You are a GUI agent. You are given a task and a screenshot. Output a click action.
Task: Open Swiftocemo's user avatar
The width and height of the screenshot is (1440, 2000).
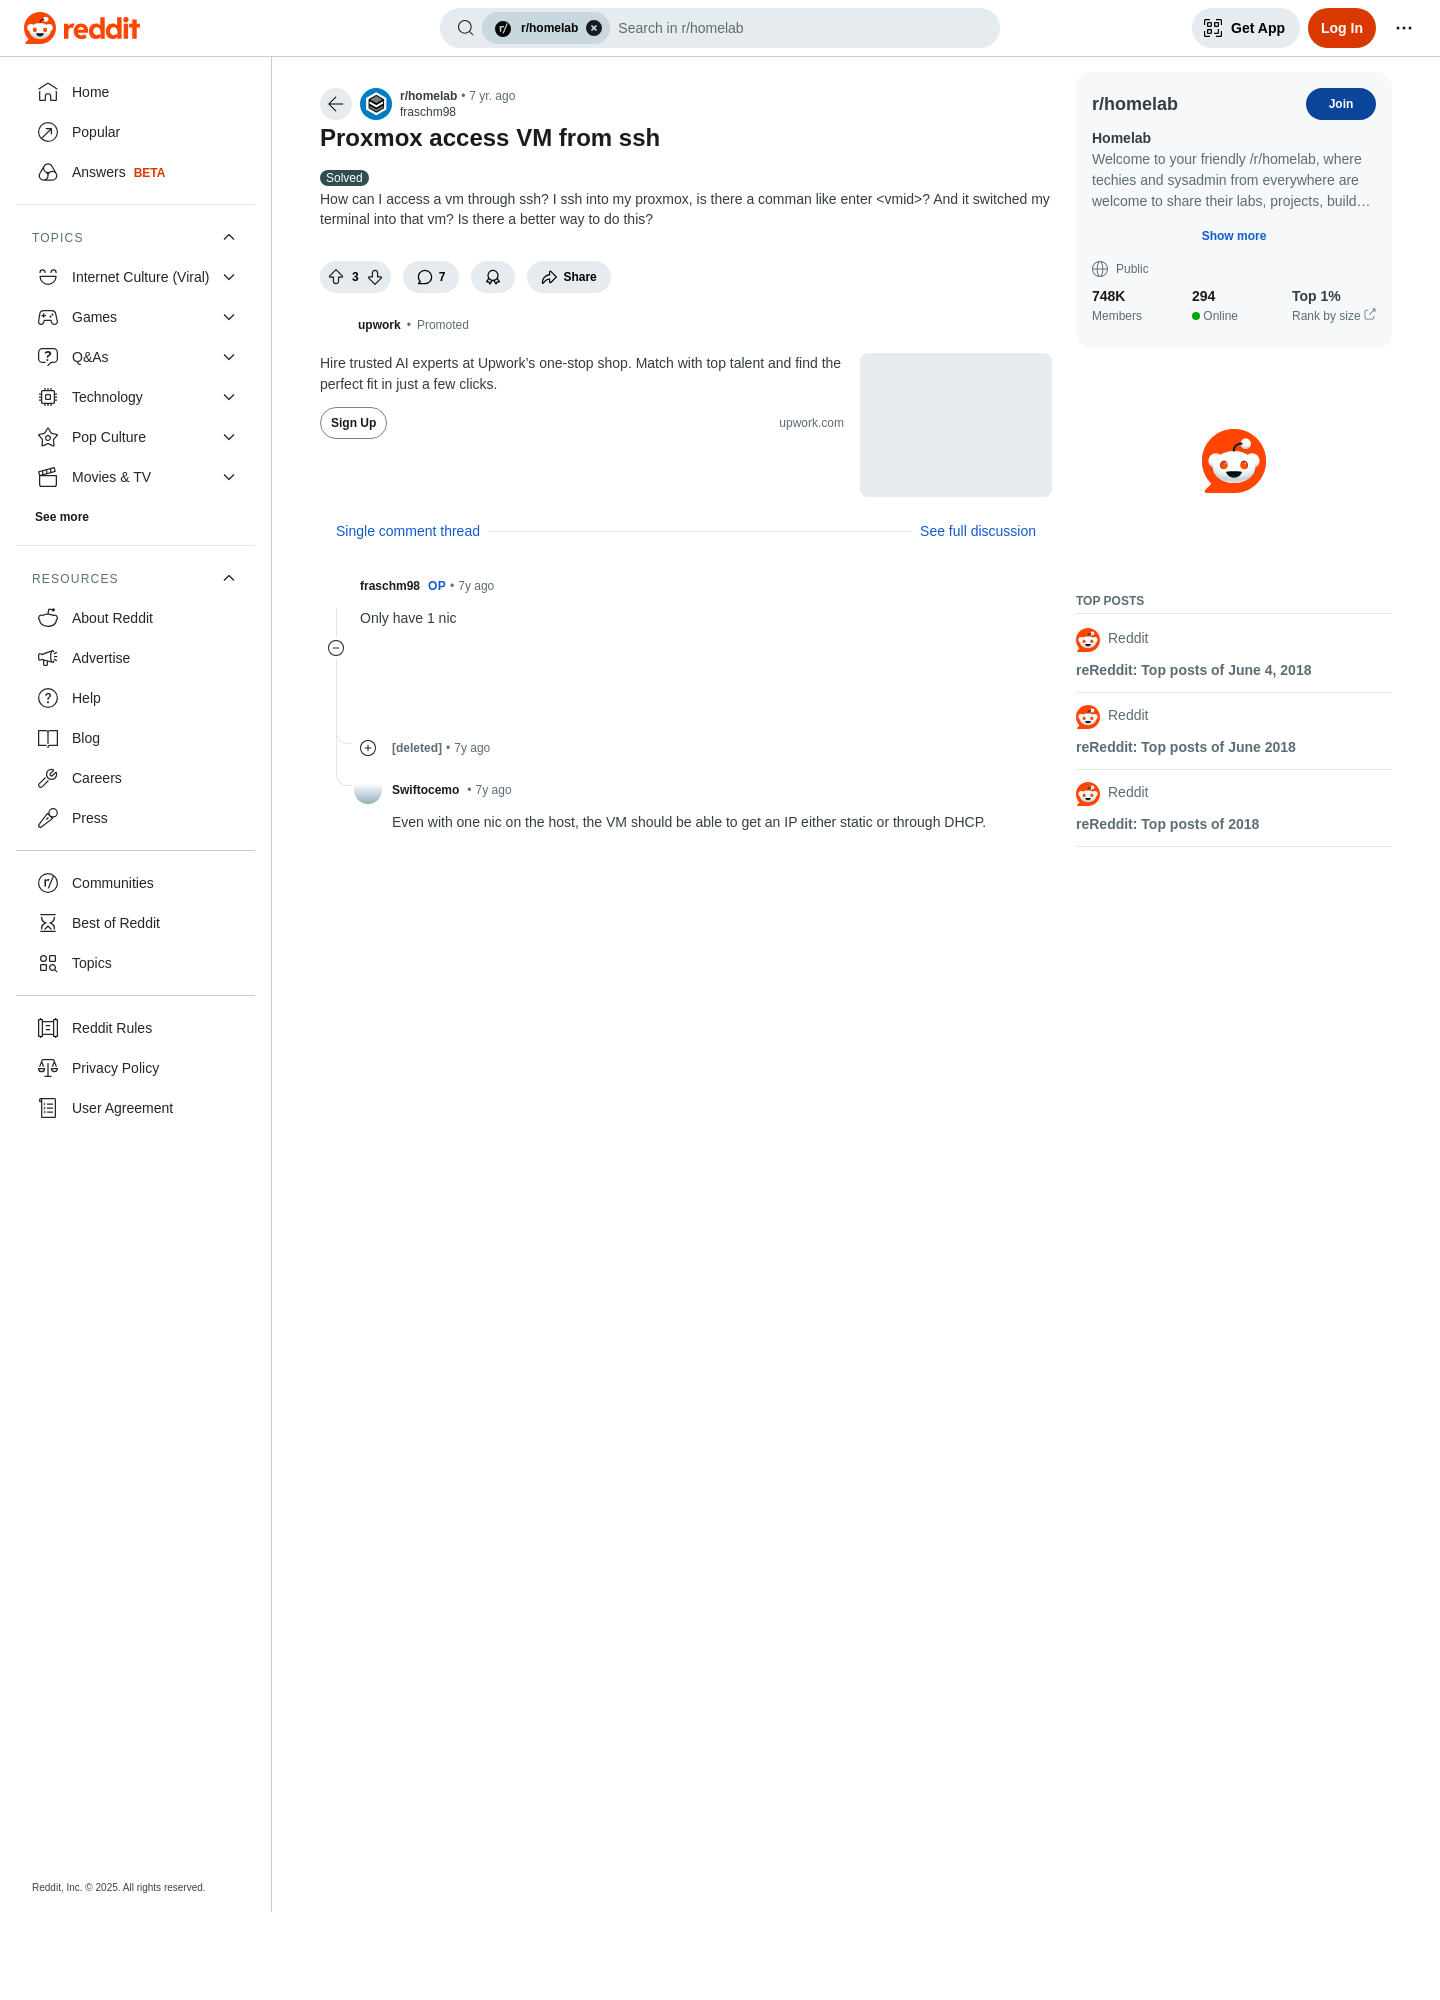pos(368,790)
